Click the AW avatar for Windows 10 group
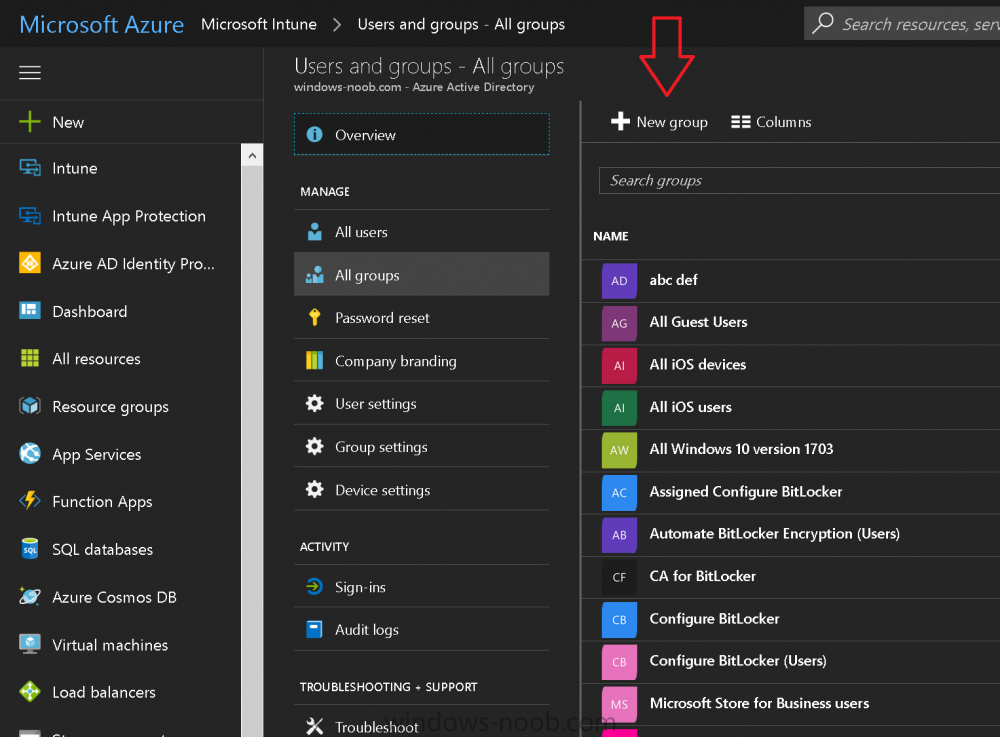 pyautogui.click(x=619, y=450)
